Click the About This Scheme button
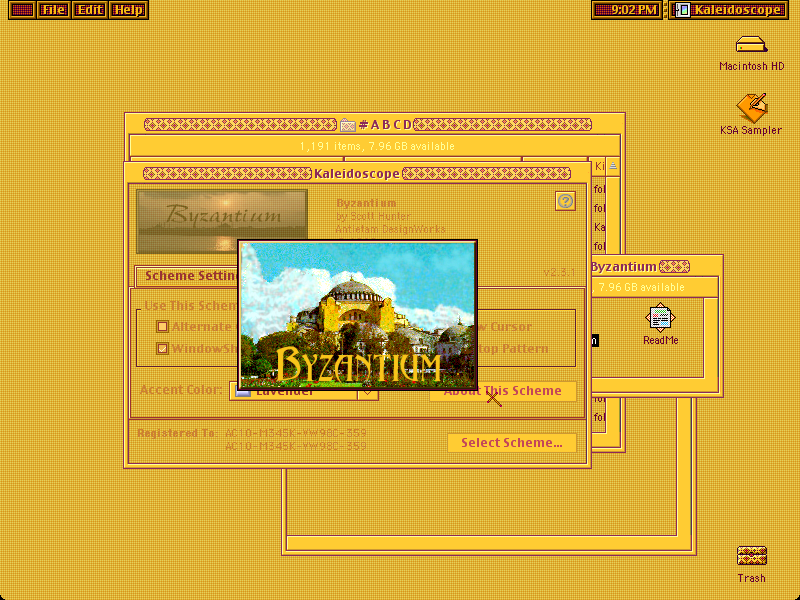The height and width of the screenshot is (600, 800). pos(503,391)
